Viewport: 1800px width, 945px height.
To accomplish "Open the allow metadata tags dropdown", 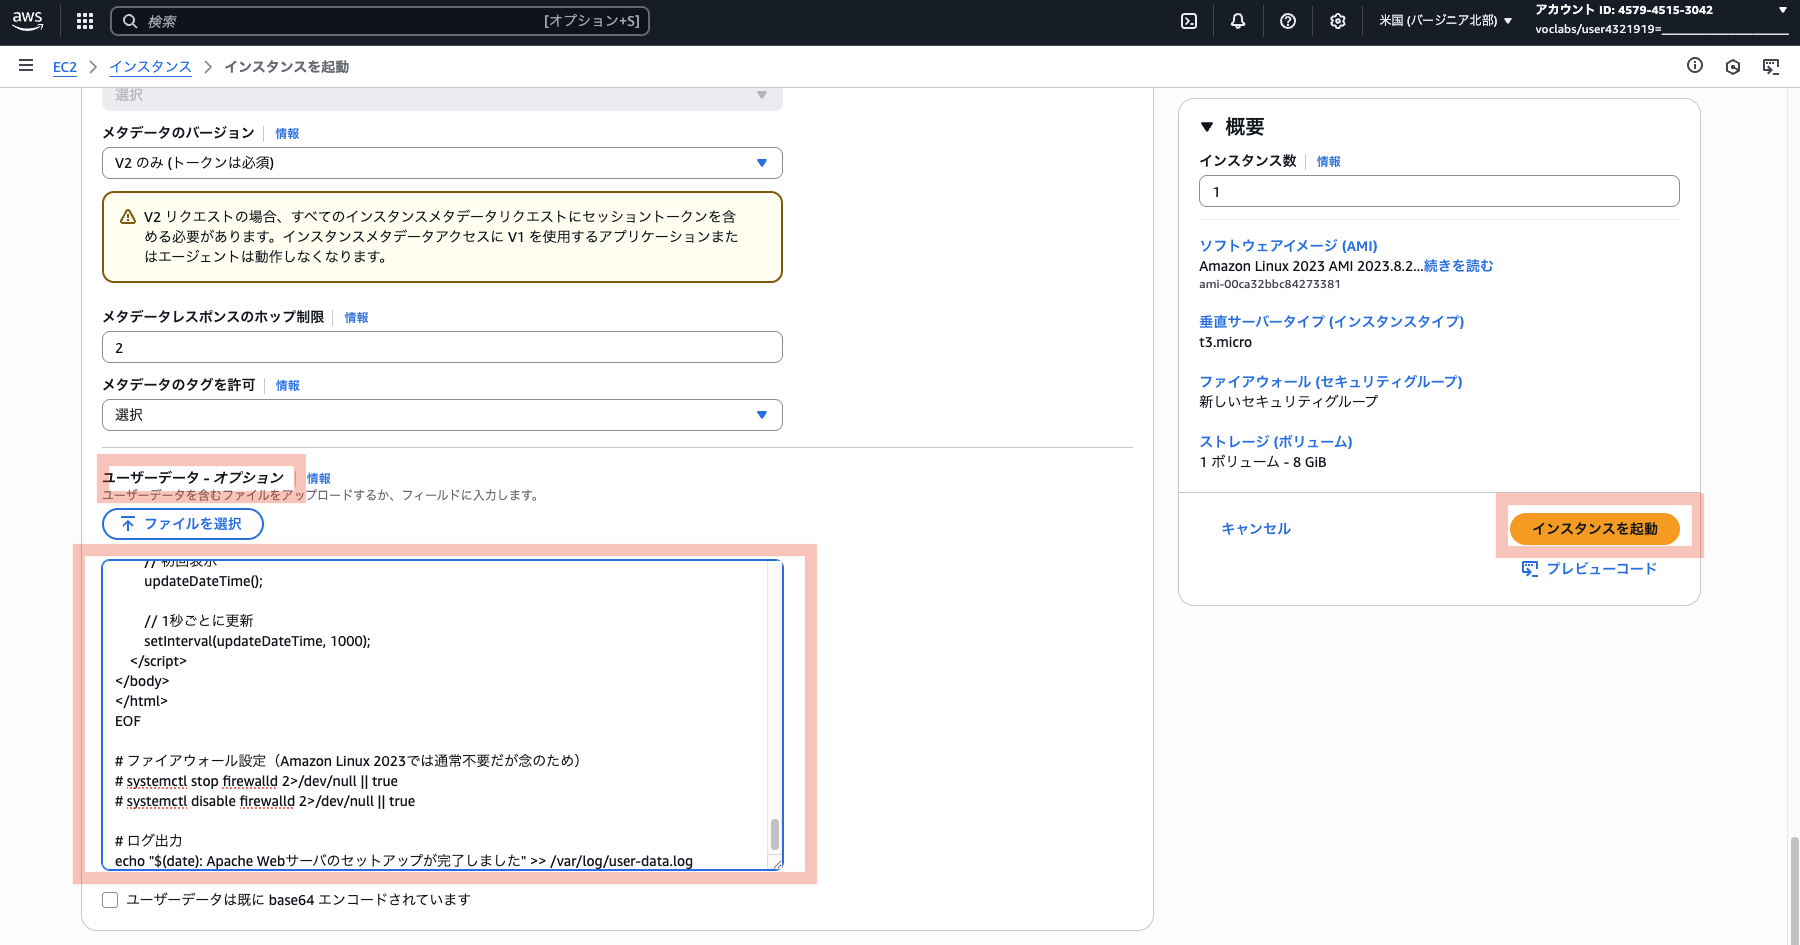I will pyautogui.click(x=442, y=415).
